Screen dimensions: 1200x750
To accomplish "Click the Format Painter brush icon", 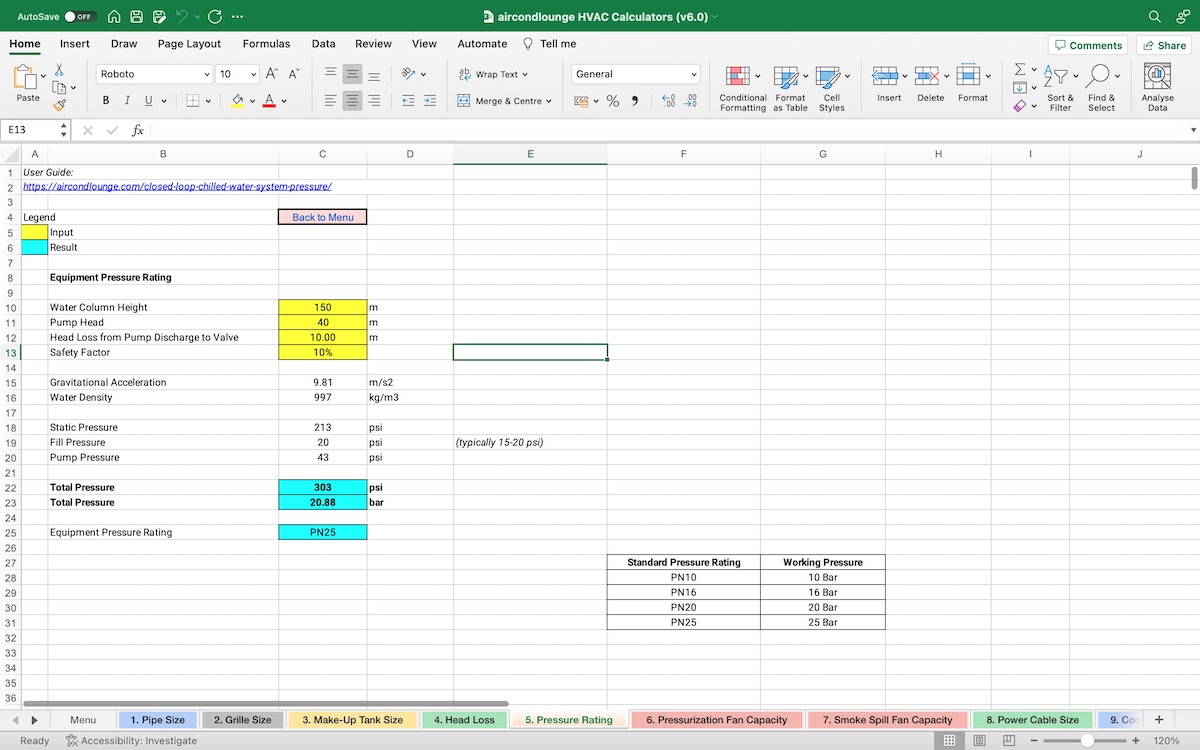I will point(59,104).
